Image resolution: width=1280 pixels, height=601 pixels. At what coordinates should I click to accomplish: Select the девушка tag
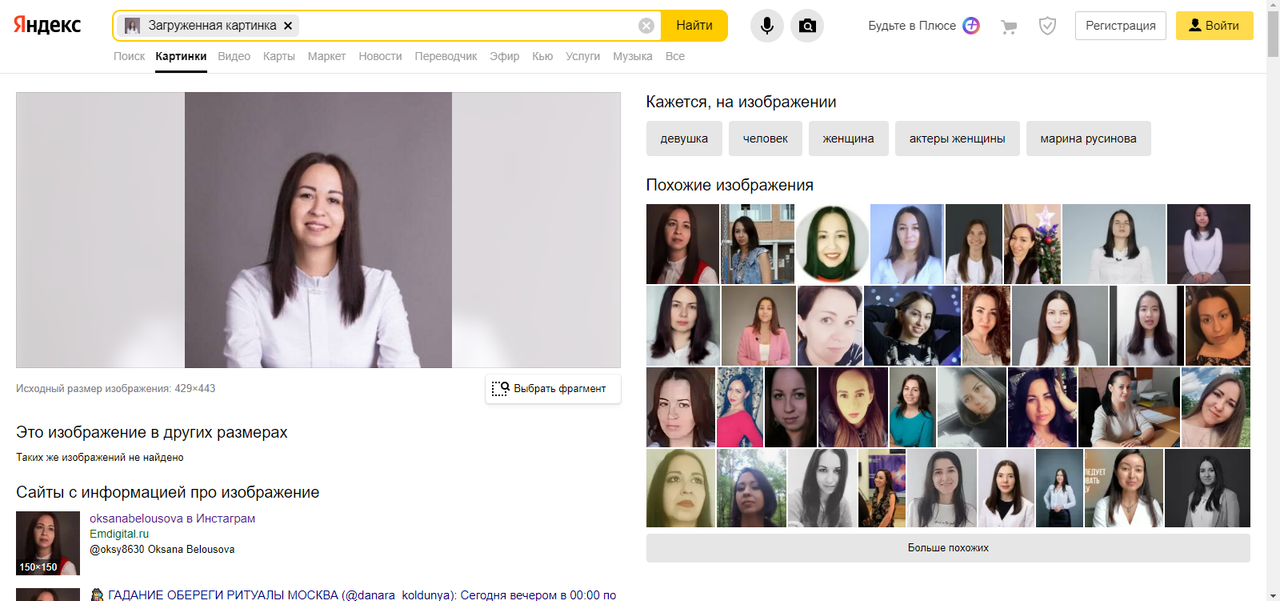tap(684, 139)
